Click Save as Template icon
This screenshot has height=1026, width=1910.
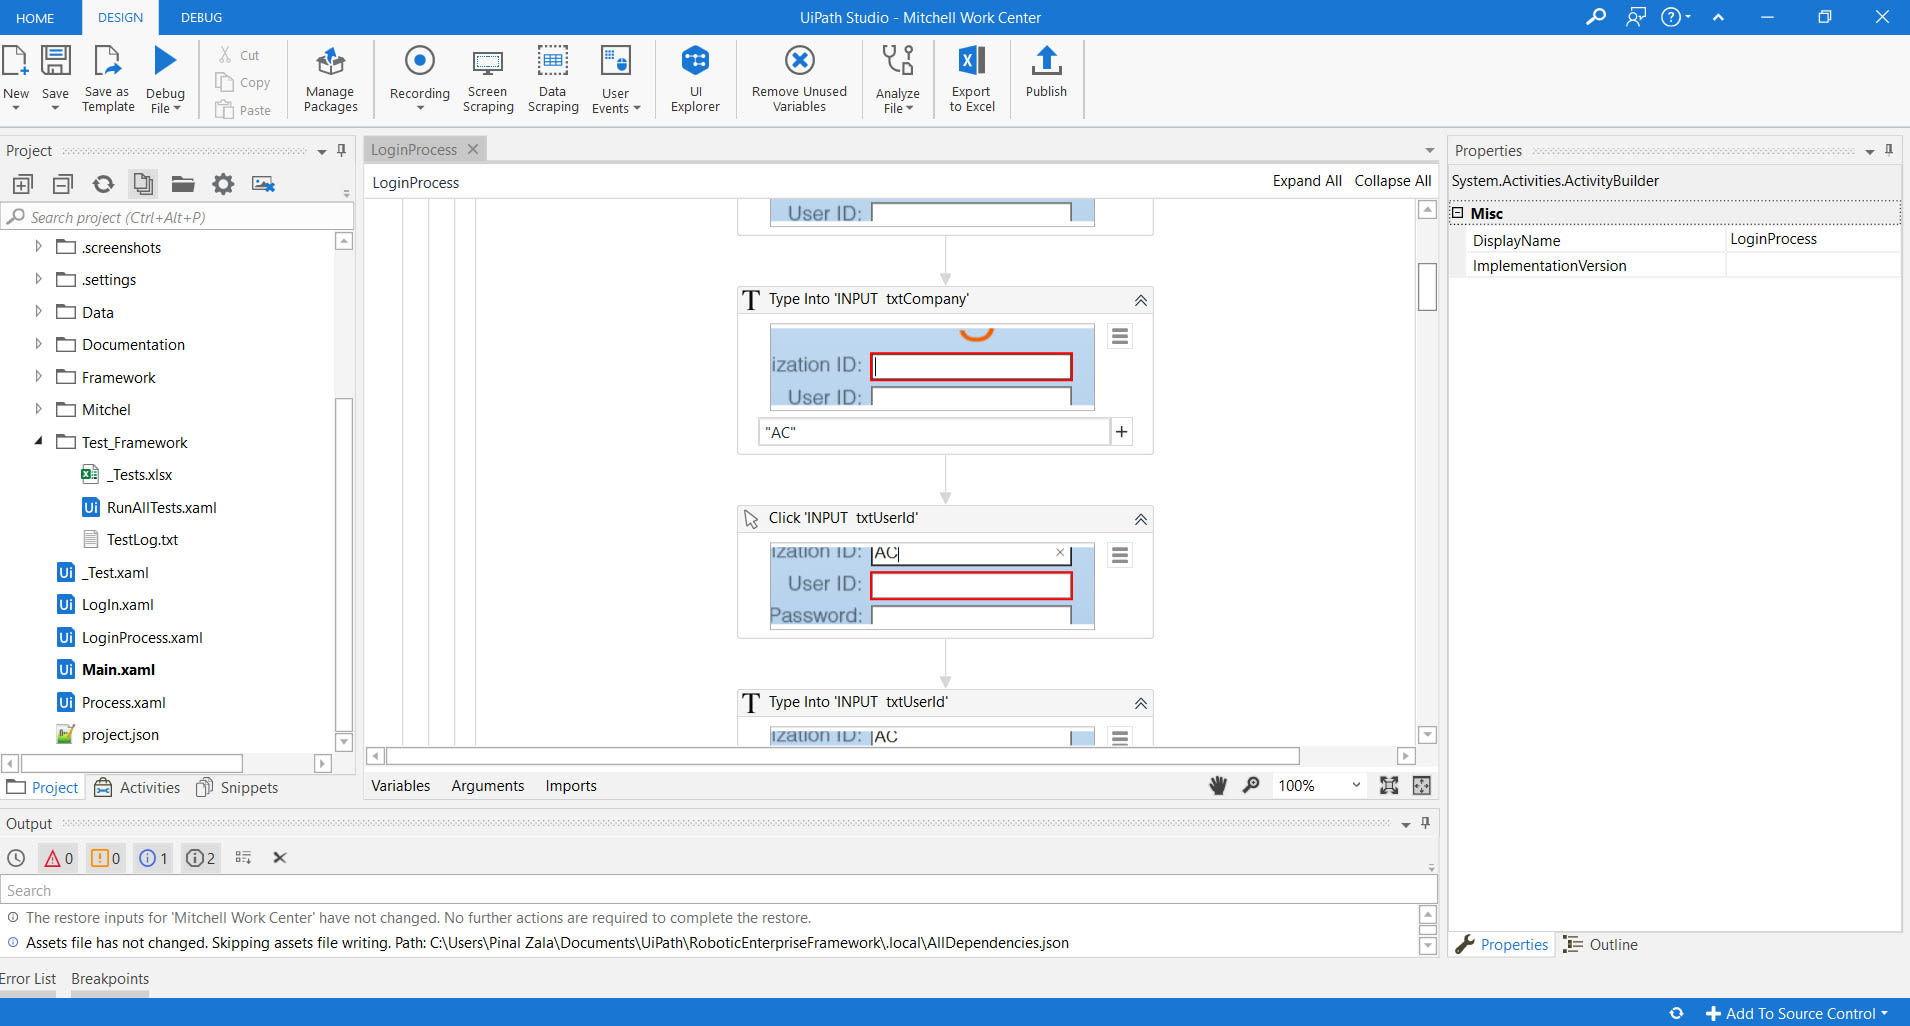pyautogui.click(x=107, y=62)
